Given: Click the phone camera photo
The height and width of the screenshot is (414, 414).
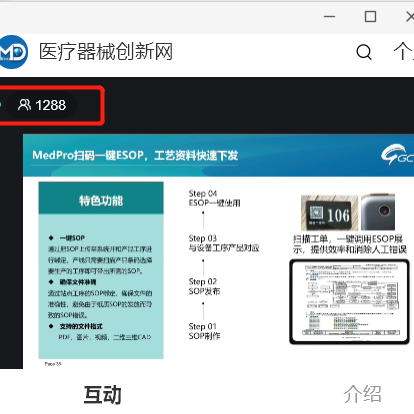Looking at the screenshot, I should 378,212.
